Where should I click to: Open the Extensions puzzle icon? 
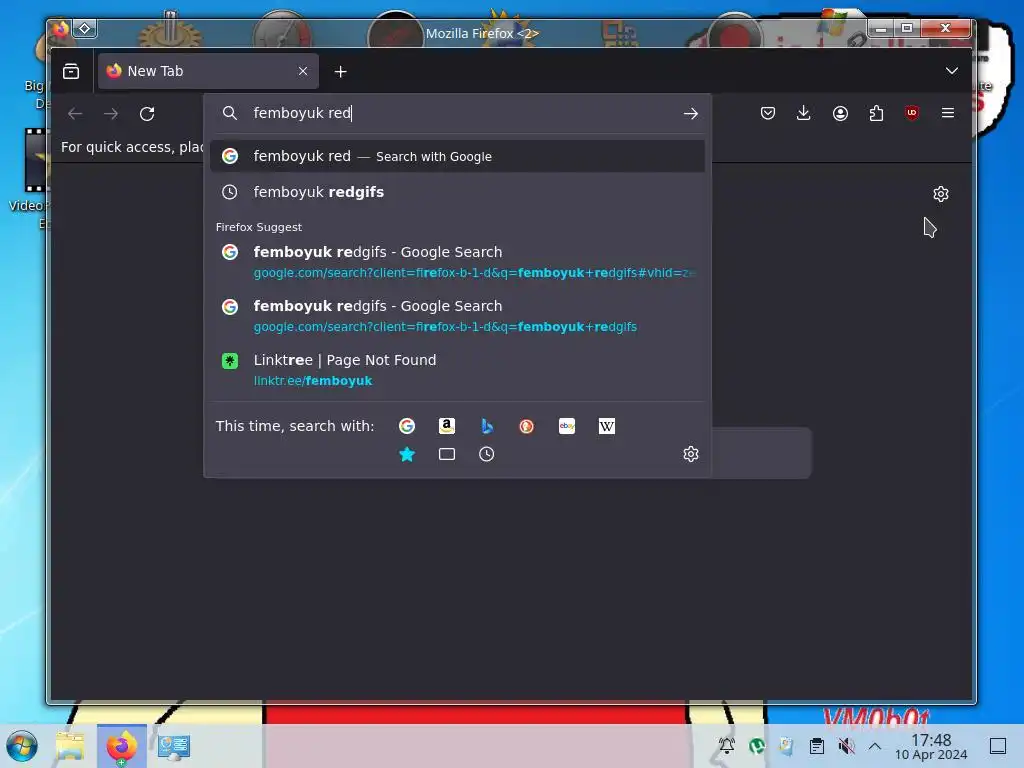tap(876, 113)
